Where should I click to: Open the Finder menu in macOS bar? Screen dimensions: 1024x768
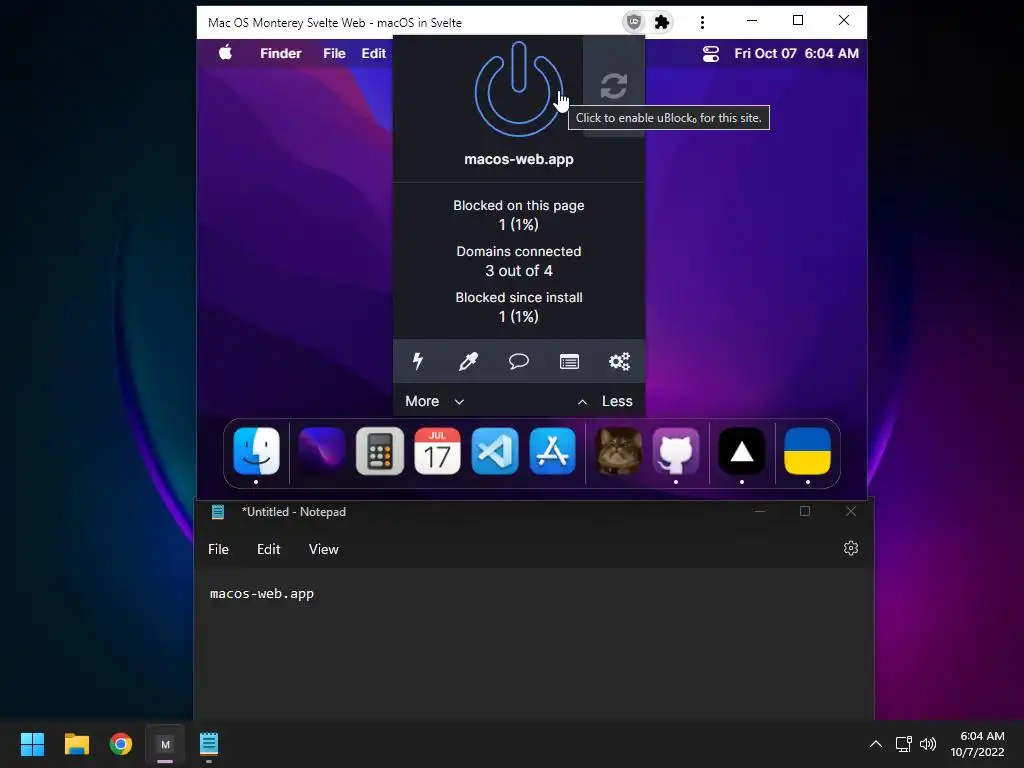pos(281,54)
